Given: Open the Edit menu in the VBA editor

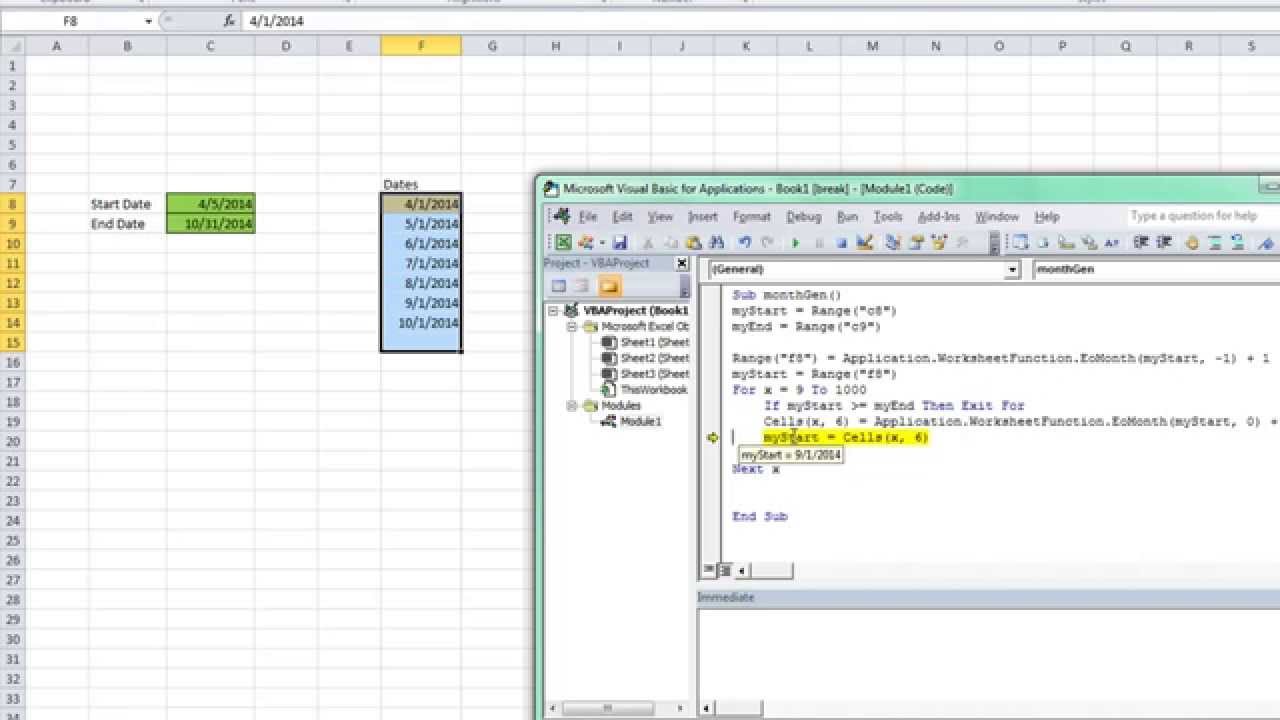Looking at the screenshot, I should pyautogui.click(x=622, y=216).
